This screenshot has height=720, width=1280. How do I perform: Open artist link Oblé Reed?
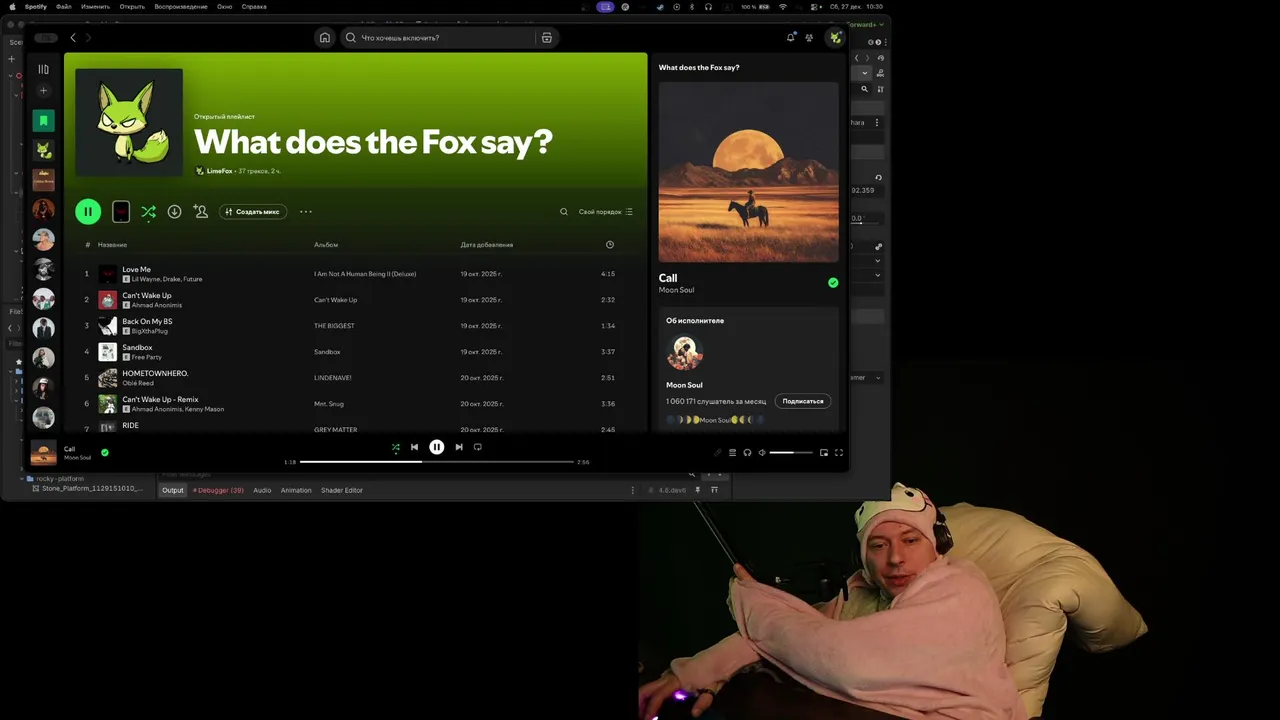click(x=138, y=383)
